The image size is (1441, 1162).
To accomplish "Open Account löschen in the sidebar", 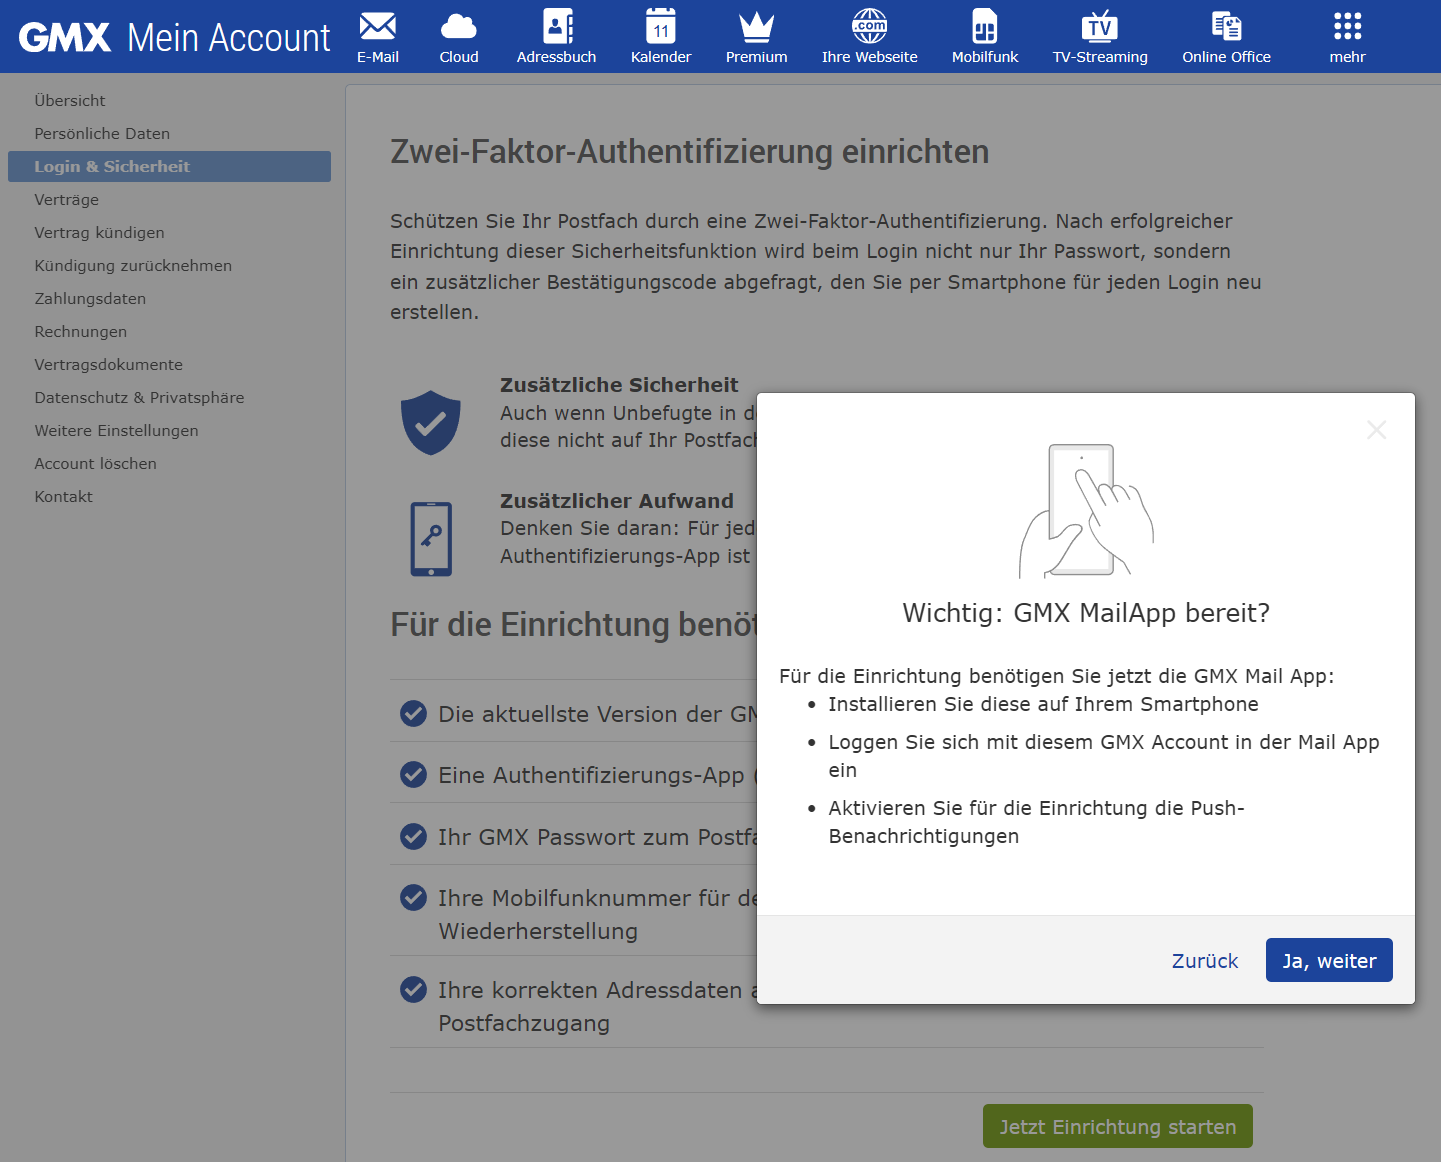I will pyautogui.click(x=96, y=463).
